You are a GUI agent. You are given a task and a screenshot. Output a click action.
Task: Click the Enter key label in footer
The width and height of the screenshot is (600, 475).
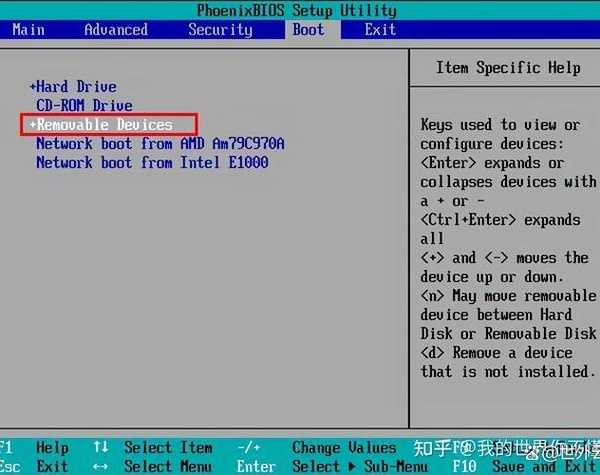pyautogui.click(x=256, y=466)
